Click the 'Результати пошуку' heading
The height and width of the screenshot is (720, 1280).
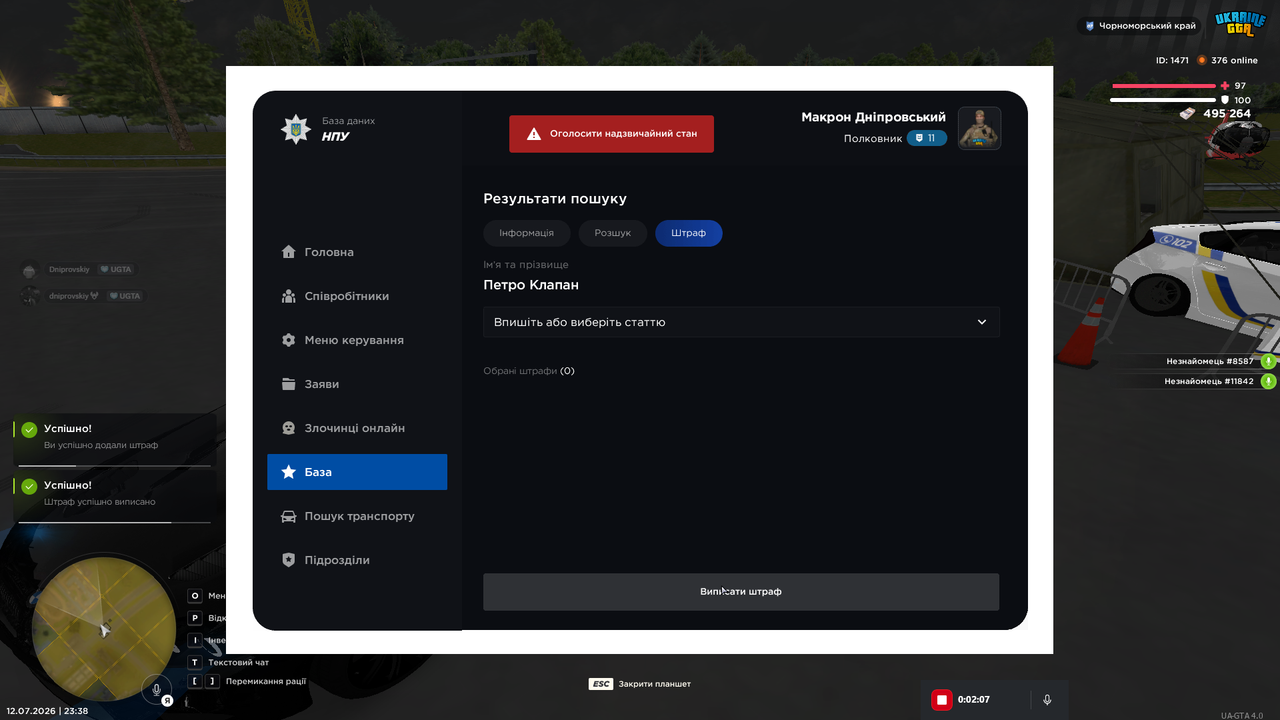[x=555, y=199]
